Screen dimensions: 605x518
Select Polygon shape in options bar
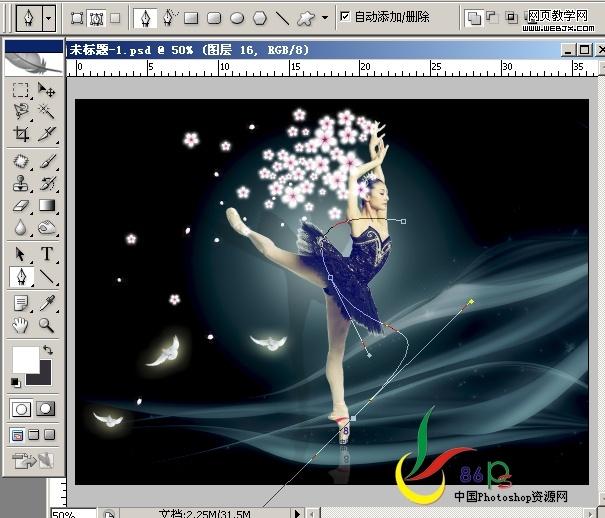pyautogui.click(x=260, y=18)
